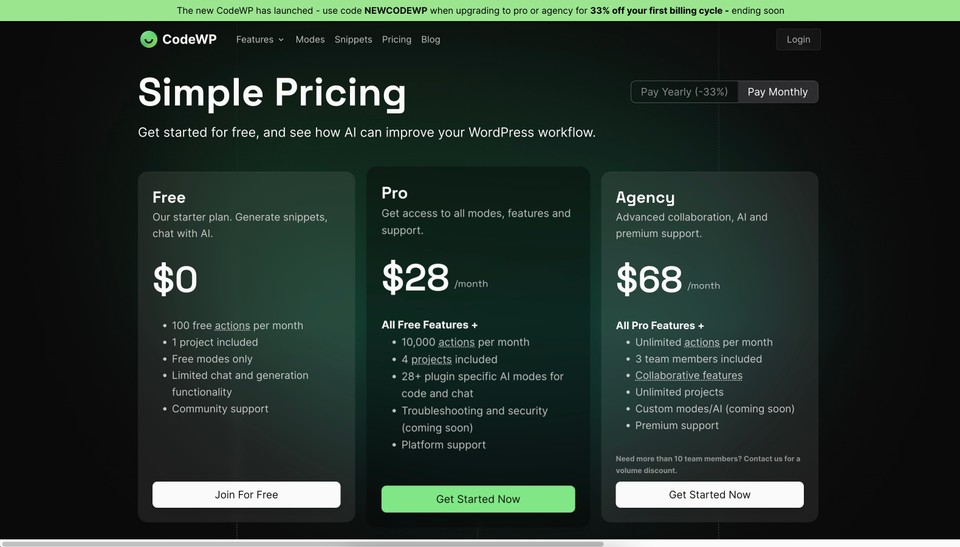960x547 pixels.
Task: Open the Modes menu item
Action: coord(310,39)
